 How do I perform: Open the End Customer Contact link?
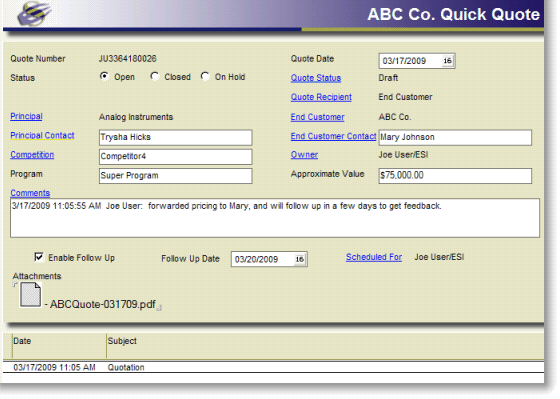[333, 136]
